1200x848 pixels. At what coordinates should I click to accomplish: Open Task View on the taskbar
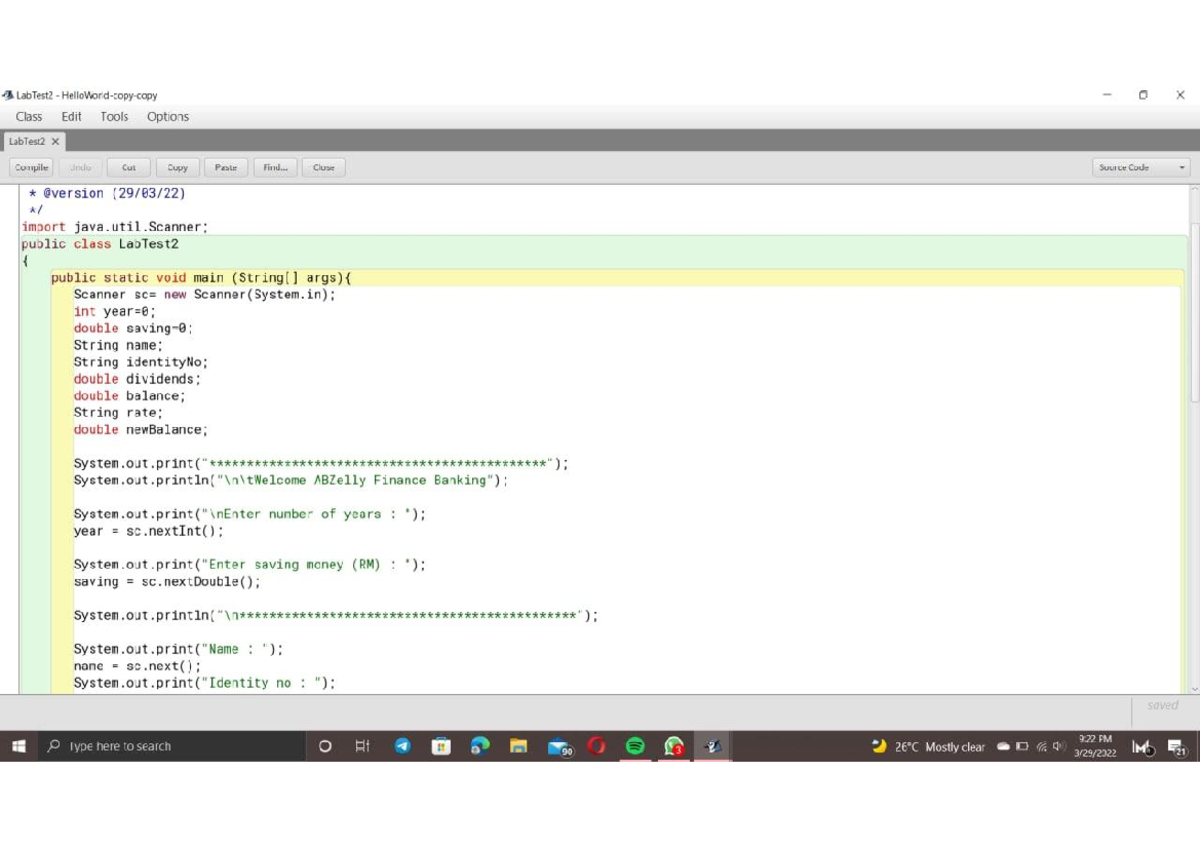point(363,747)
